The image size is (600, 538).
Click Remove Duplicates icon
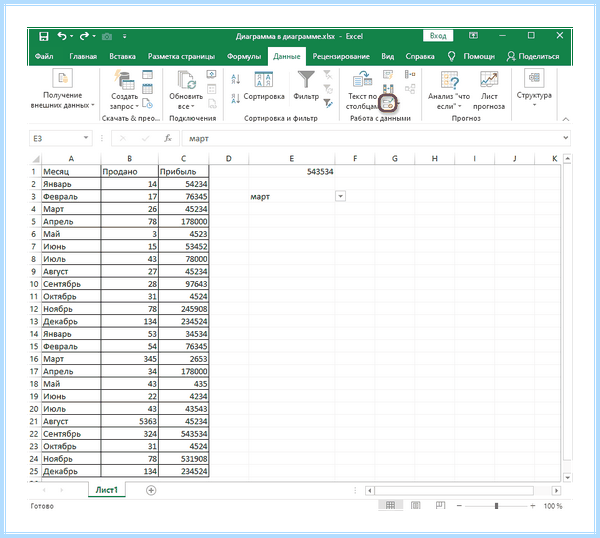[388, 89]
